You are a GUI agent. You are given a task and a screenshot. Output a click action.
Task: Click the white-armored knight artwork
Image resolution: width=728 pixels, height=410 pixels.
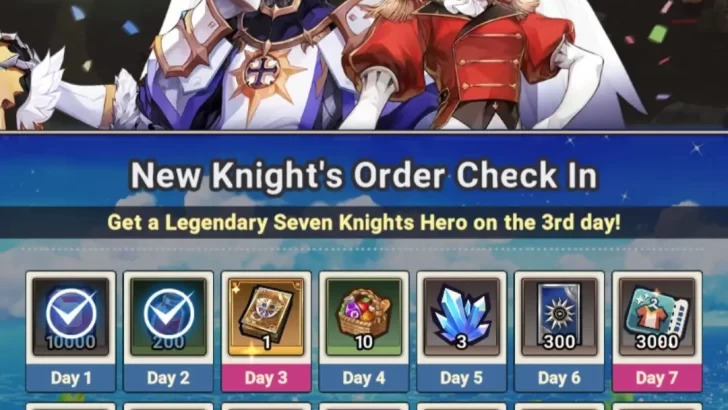point(223,65)
